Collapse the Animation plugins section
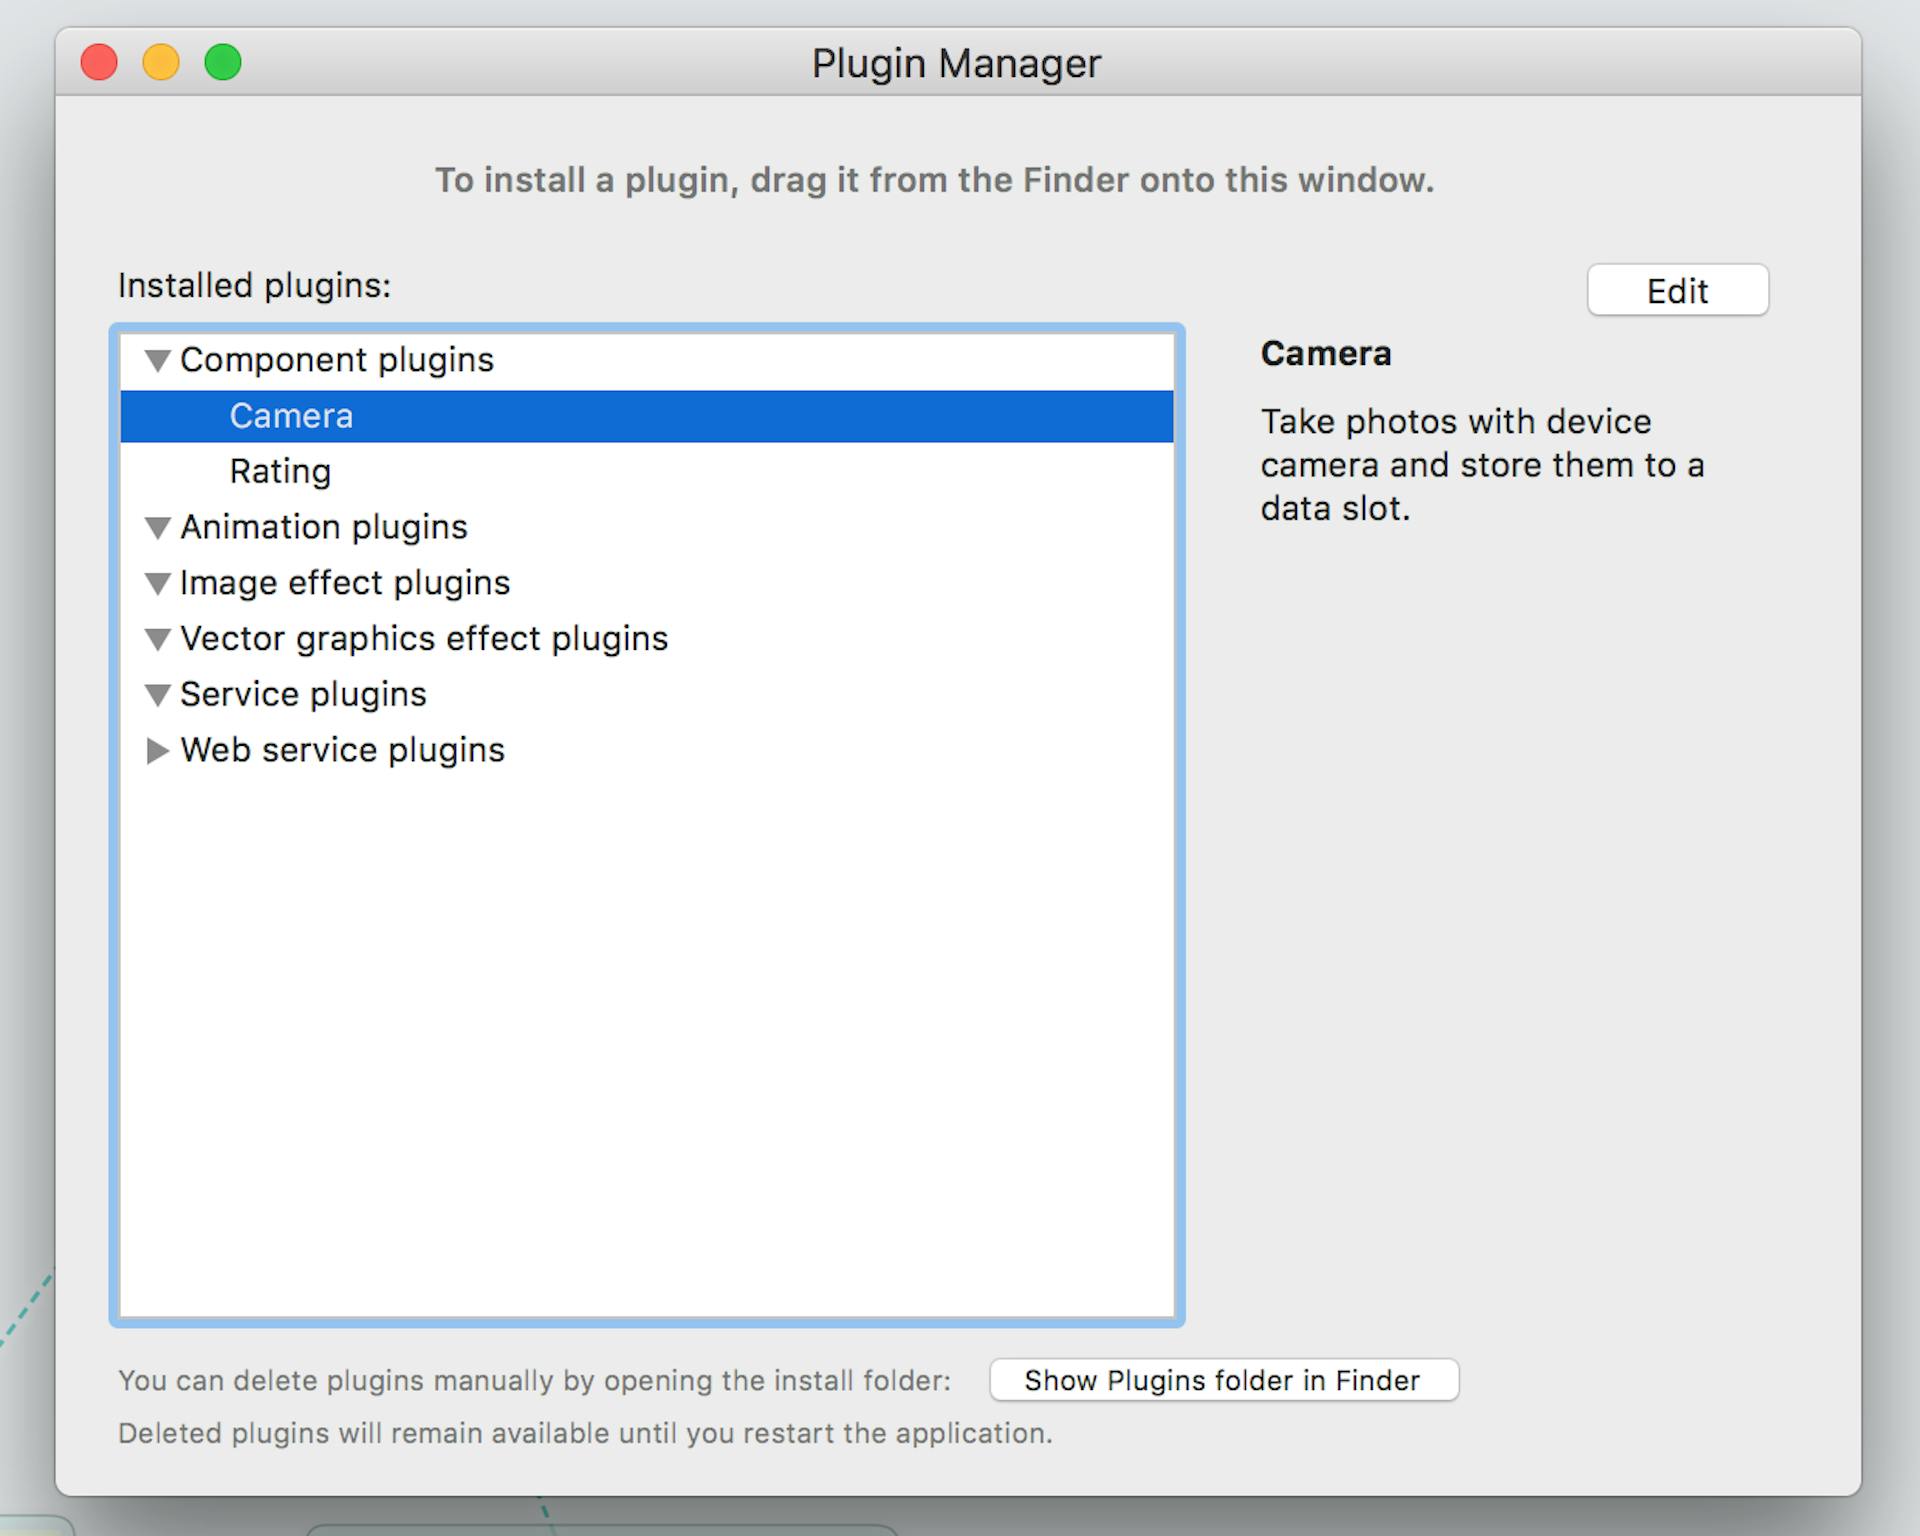 pyautogui.click(x=158, y=528)
